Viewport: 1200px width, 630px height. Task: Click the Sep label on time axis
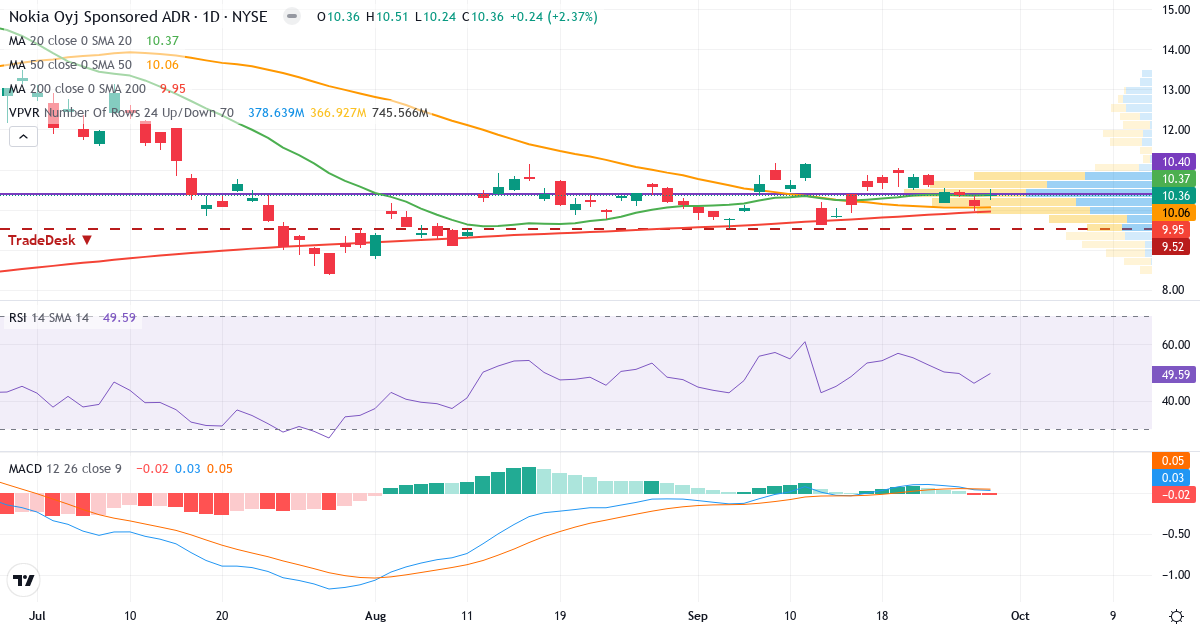[x=697, y=617]
